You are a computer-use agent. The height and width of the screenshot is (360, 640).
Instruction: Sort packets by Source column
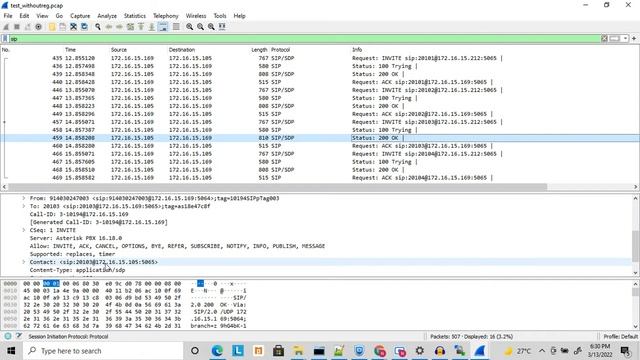pos(119,49)
